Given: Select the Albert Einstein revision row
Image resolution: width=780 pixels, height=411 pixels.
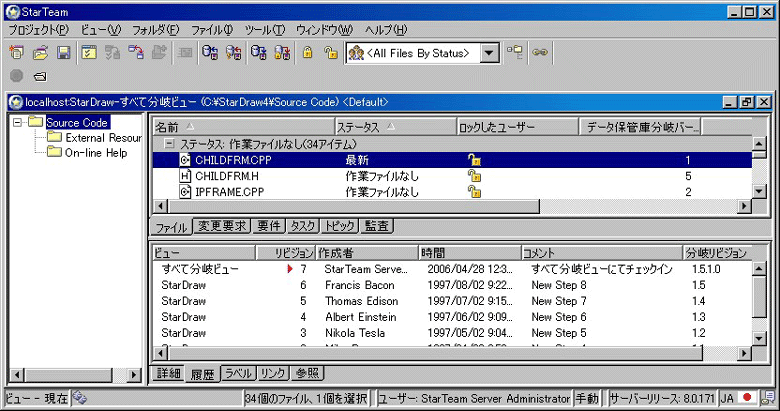Looking at the screenshot, I should [452, 317].
